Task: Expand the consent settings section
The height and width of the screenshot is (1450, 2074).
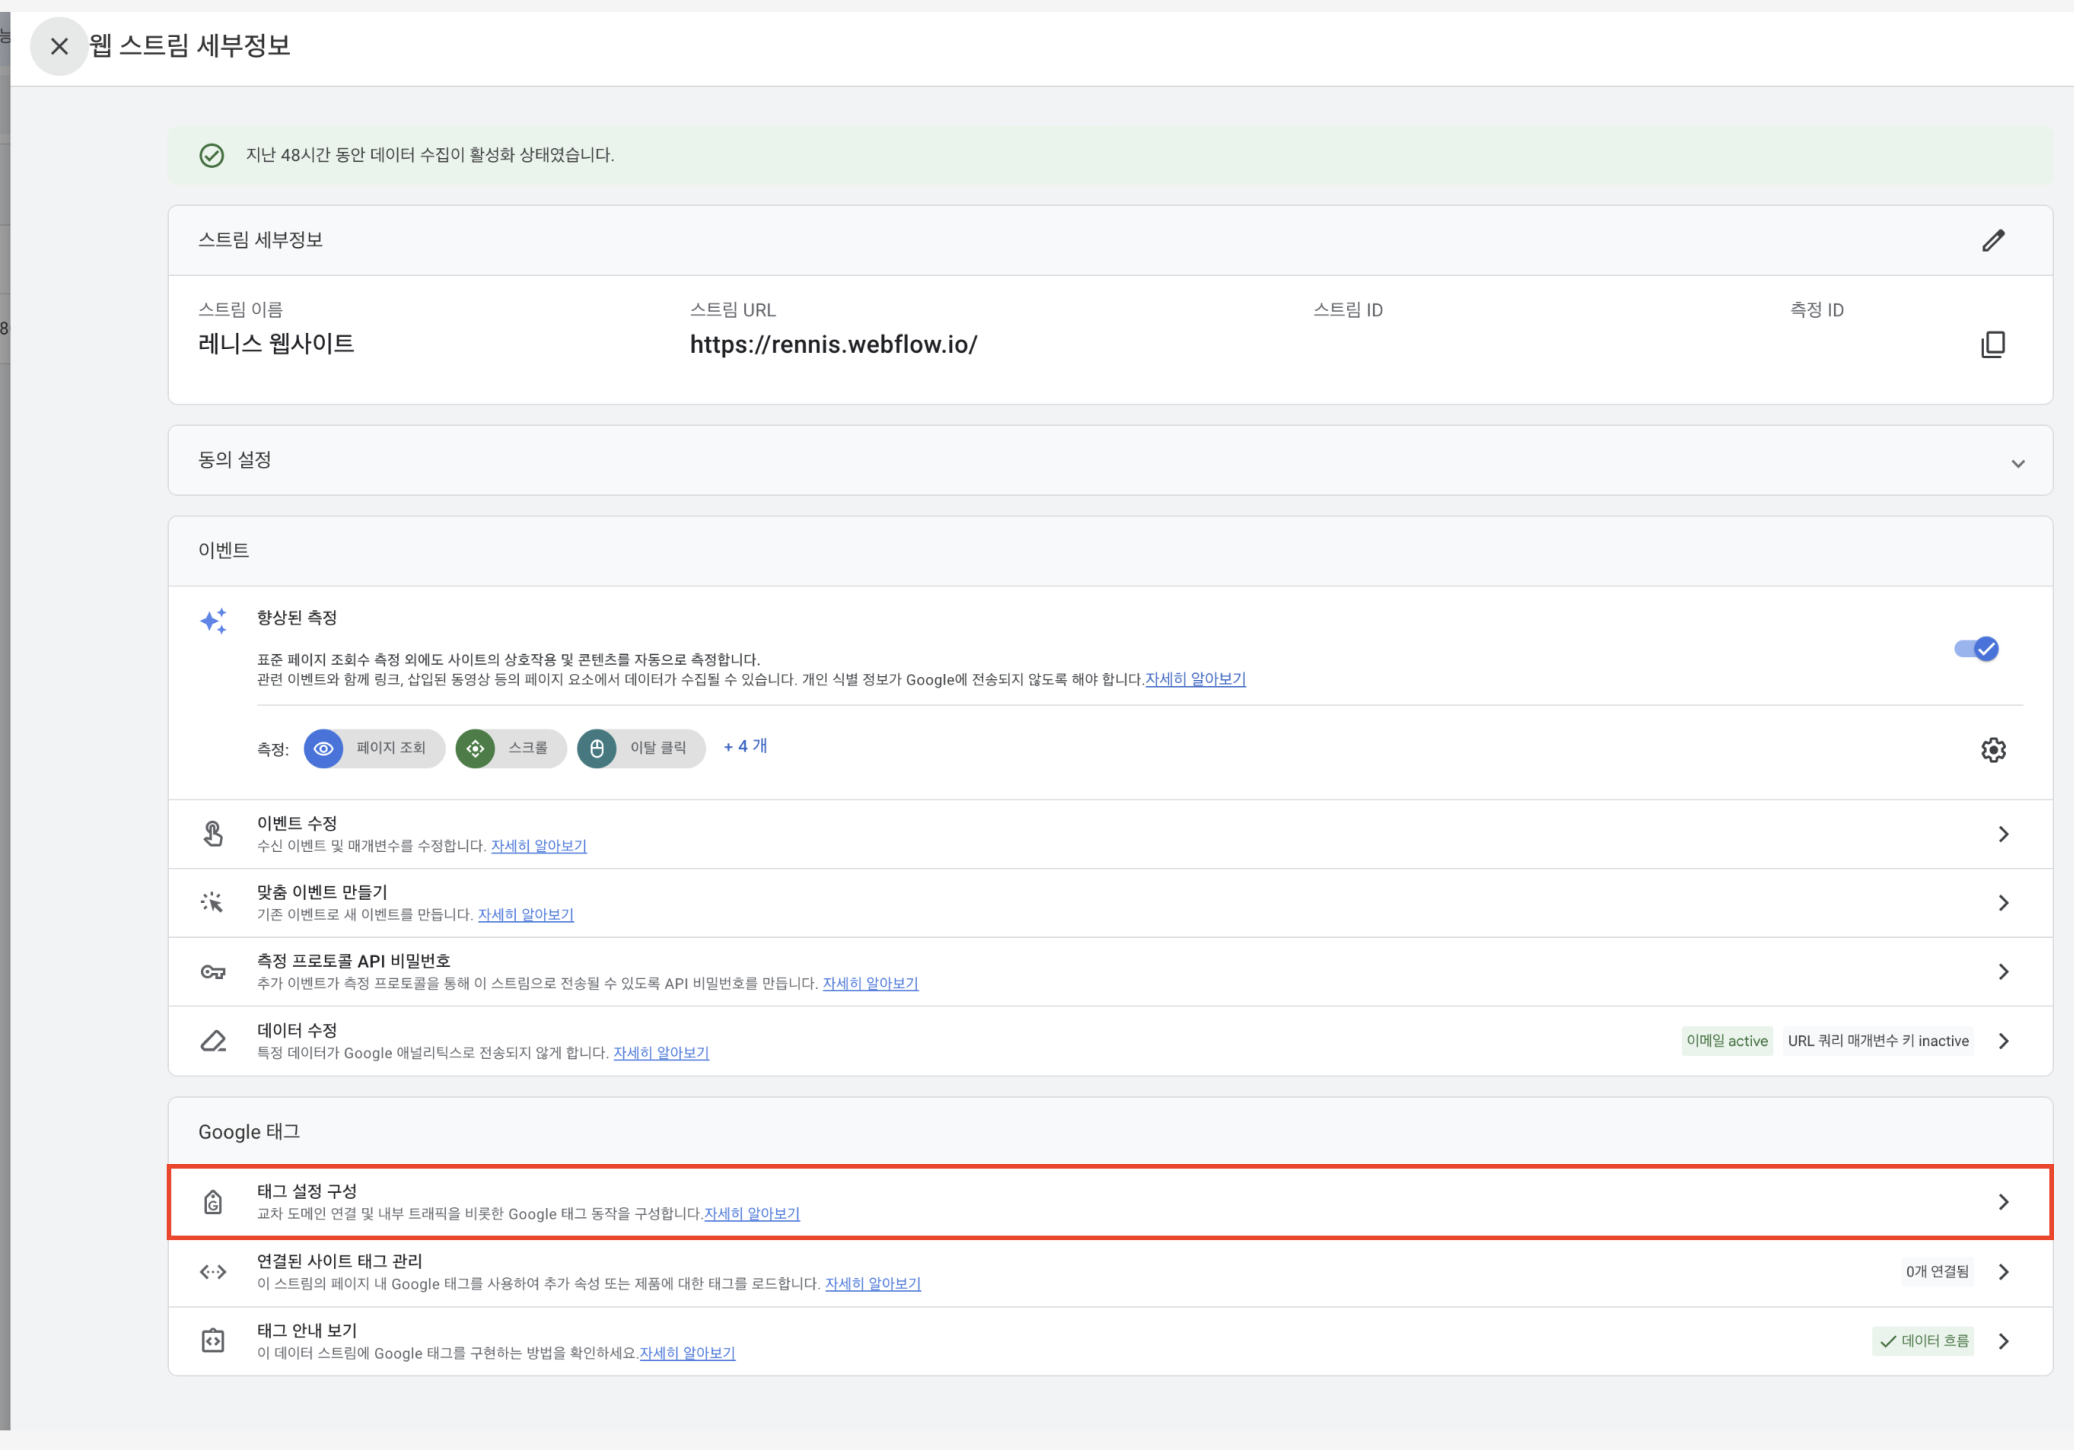Action: (2017, 462)
